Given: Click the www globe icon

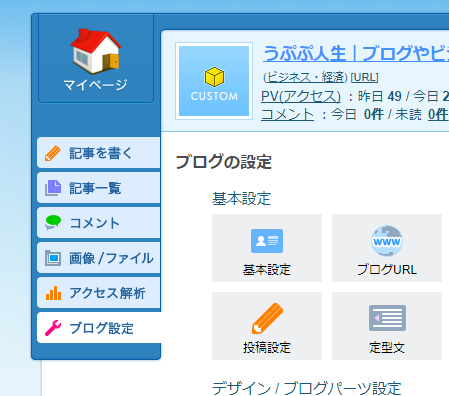Looking at the screenshot, I should point(387,241).
